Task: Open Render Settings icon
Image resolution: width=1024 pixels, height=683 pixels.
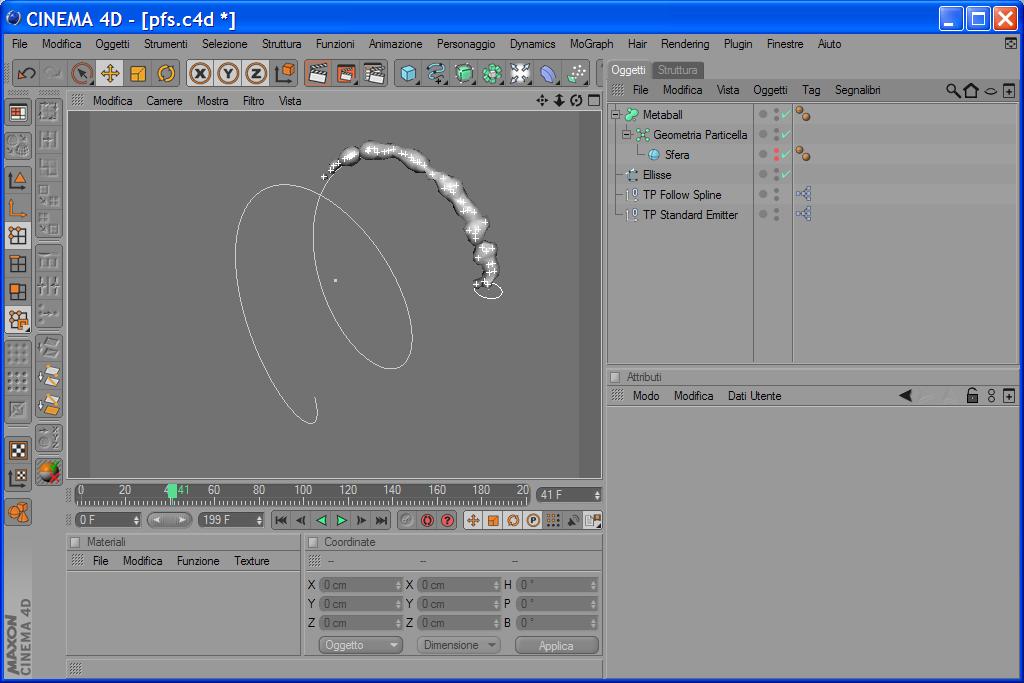Action: click(x=374, y=74)
